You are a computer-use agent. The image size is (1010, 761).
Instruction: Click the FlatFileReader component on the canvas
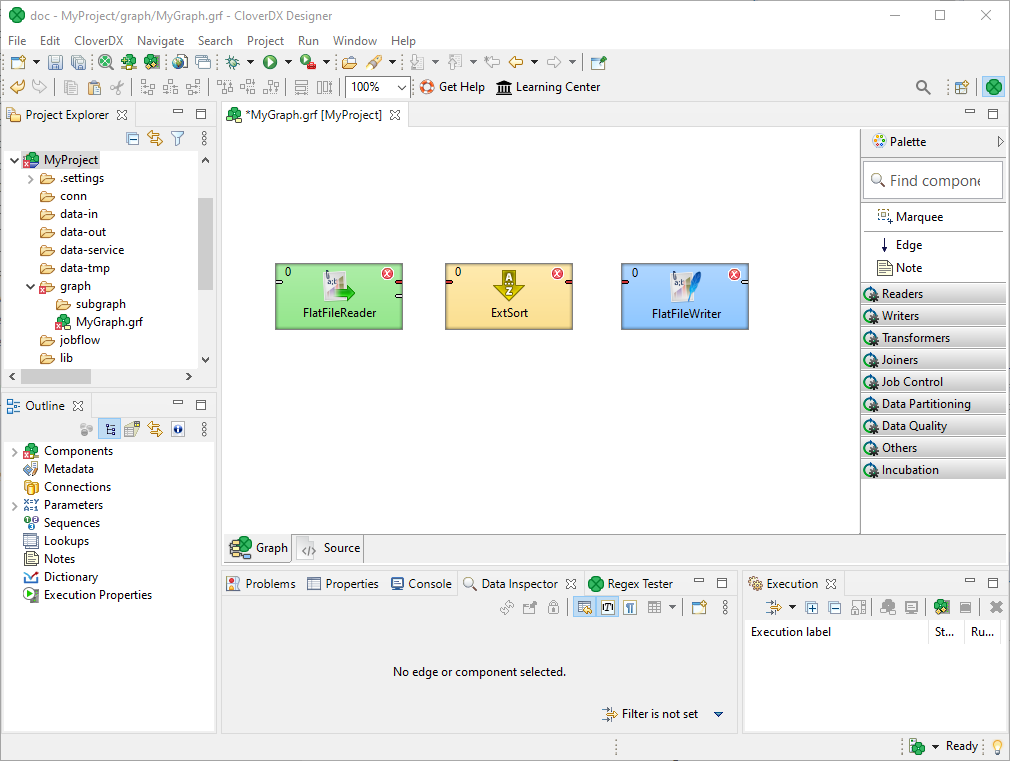(x=339, y=296)
